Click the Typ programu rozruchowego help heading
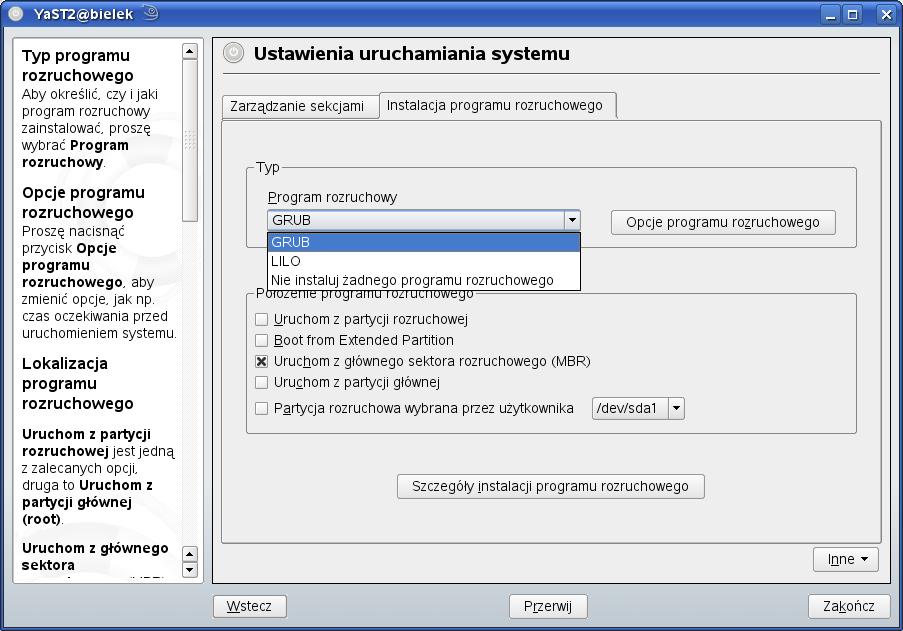 click(x=78, y=66)
